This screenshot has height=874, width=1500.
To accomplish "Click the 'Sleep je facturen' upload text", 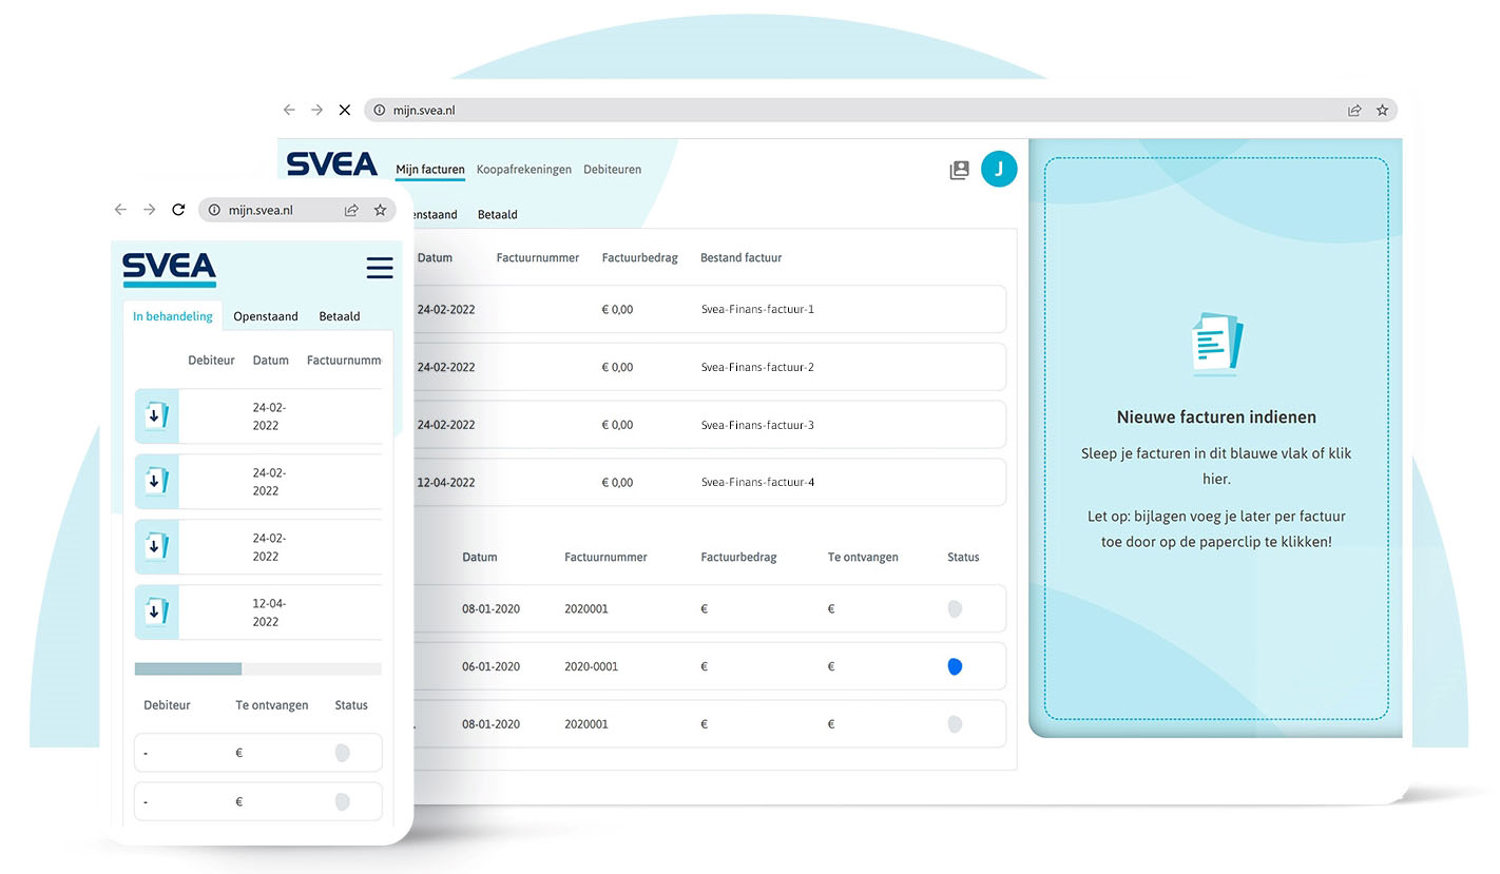I will click(x=1216, y=466).
